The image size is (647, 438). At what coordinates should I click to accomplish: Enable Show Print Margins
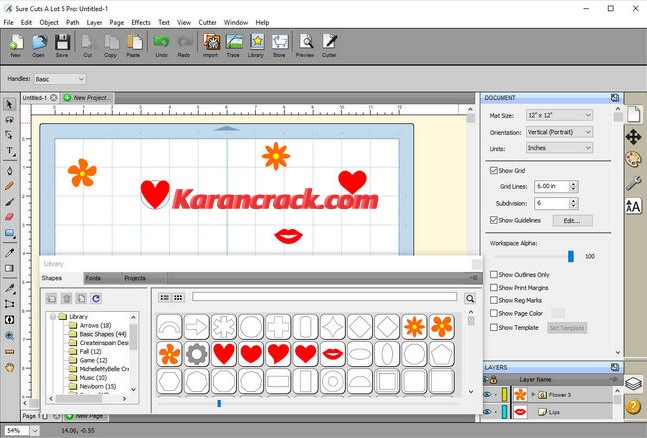[494, 287]
